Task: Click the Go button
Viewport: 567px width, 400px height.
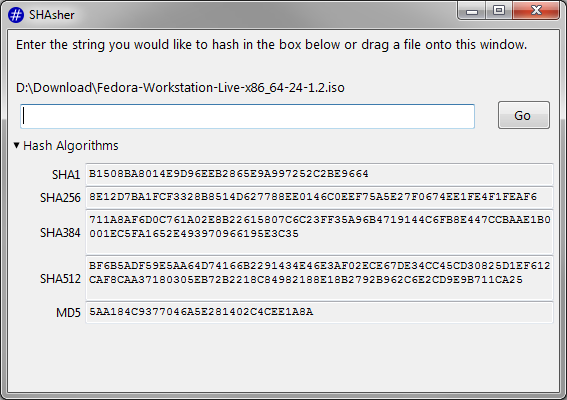Action: pos(524,115)
